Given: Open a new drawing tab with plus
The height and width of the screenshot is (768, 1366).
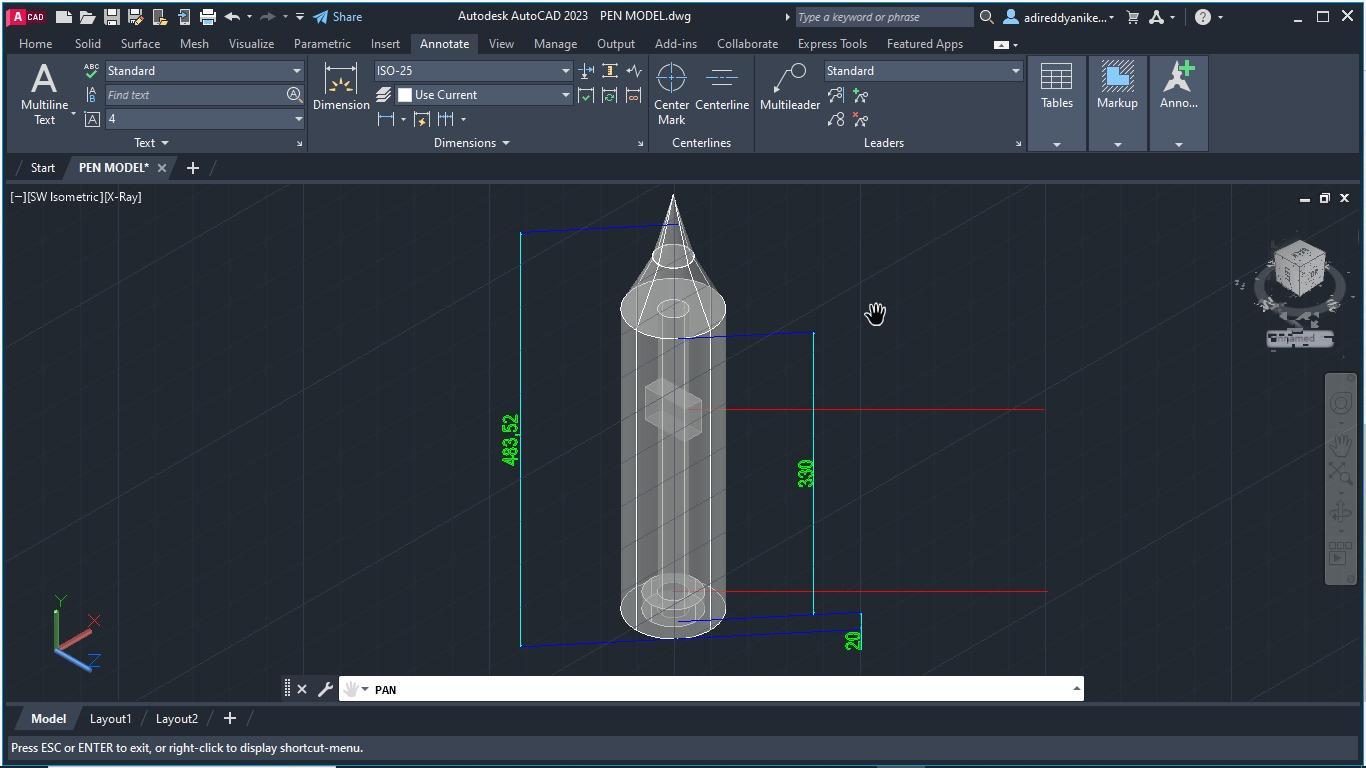Looking at the screenshot, I should (x=192, y=168).
